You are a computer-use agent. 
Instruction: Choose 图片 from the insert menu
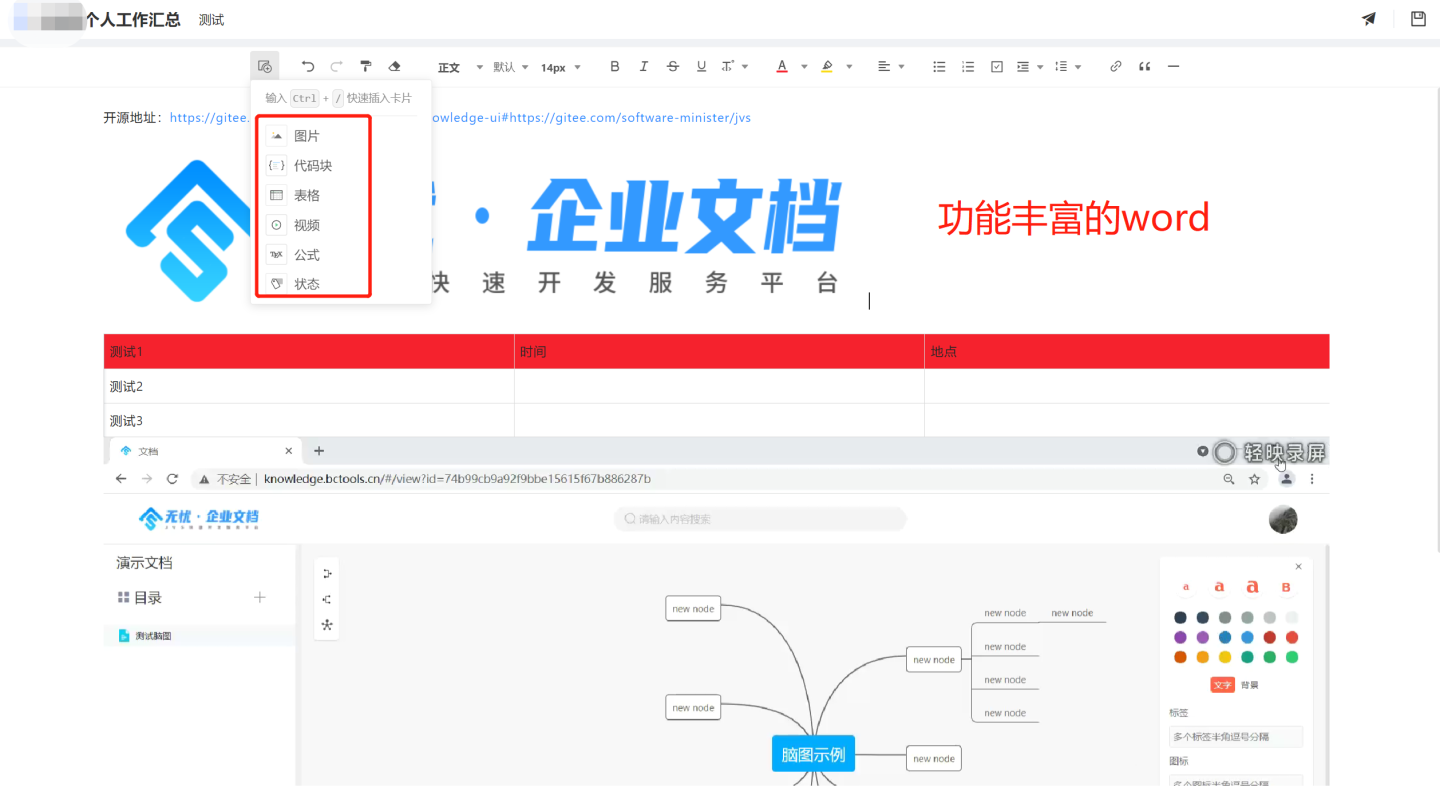341,136
